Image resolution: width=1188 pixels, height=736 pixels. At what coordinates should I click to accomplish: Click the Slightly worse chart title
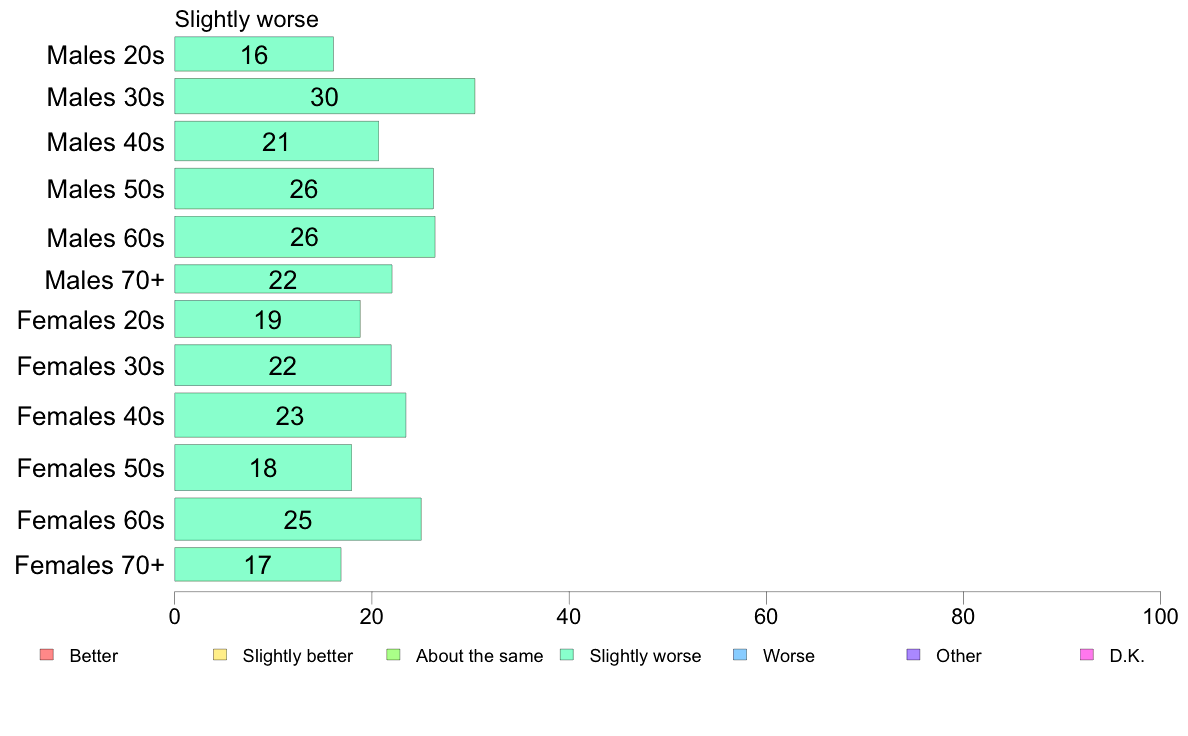[x=246, y=19]
